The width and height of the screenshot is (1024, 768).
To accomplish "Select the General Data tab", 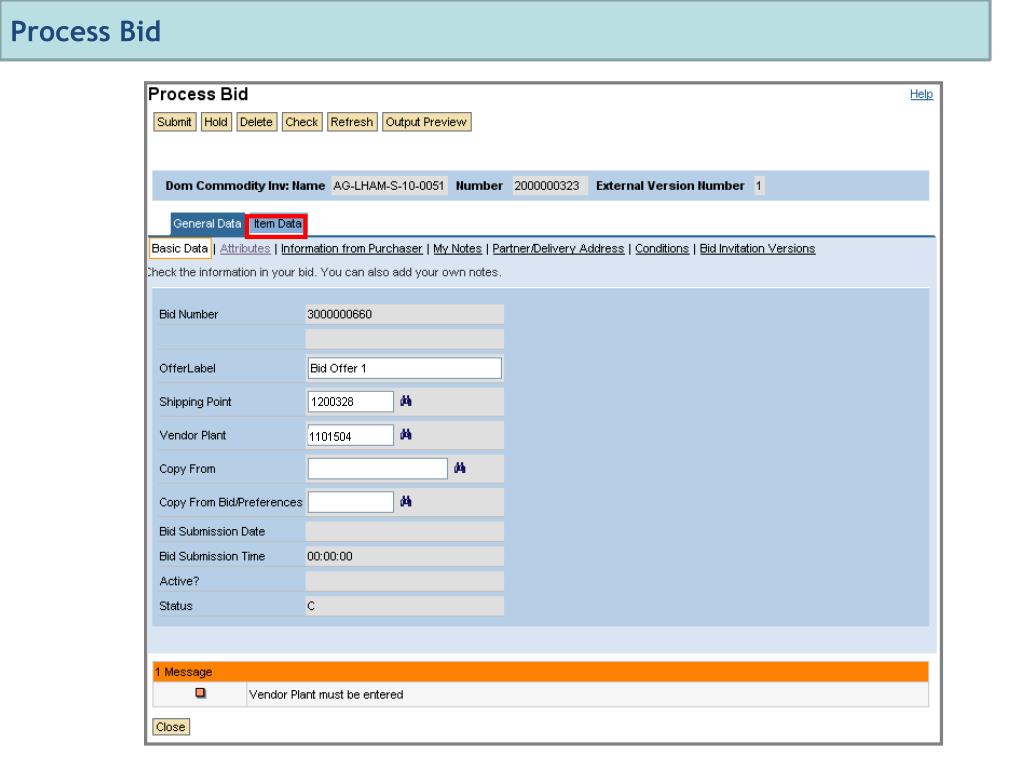I will 207,226.
